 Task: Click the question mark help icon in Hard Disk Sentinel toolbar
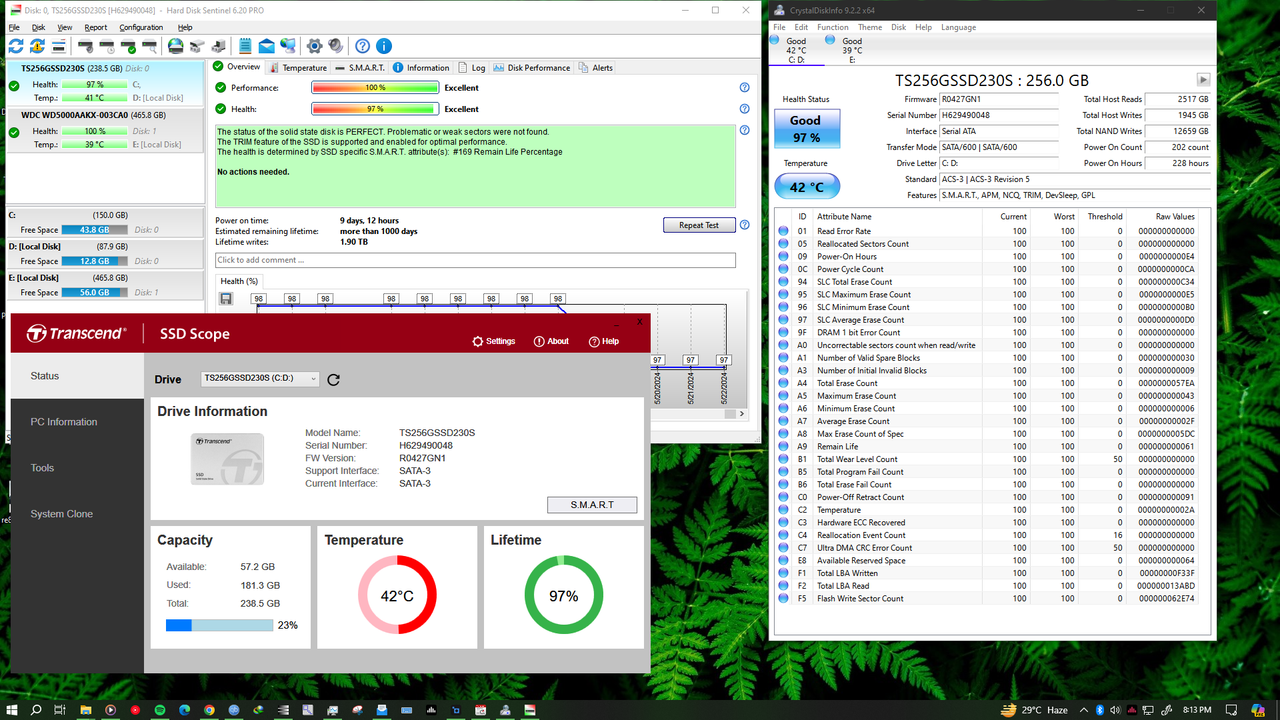point(362,46)
